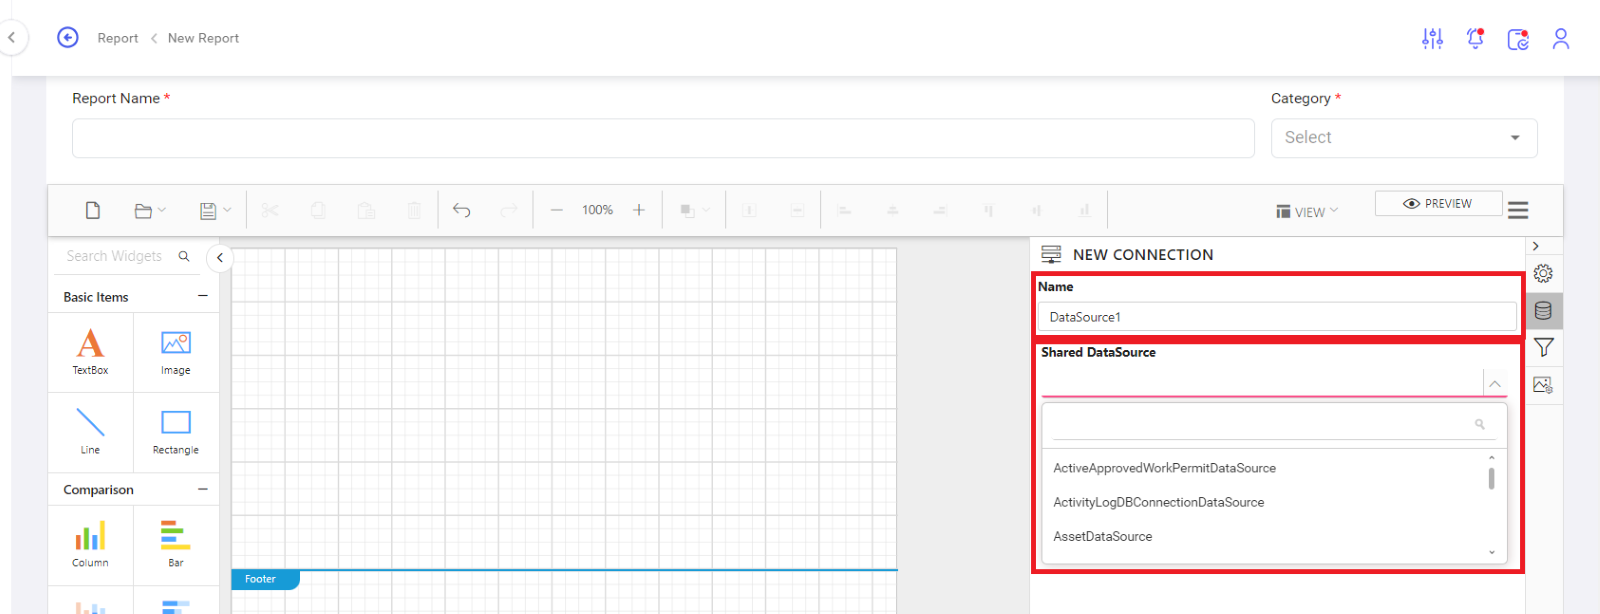Collapse the Comparison section
This screenshot has height=614, width=1600.
click(x=203, y=489)
